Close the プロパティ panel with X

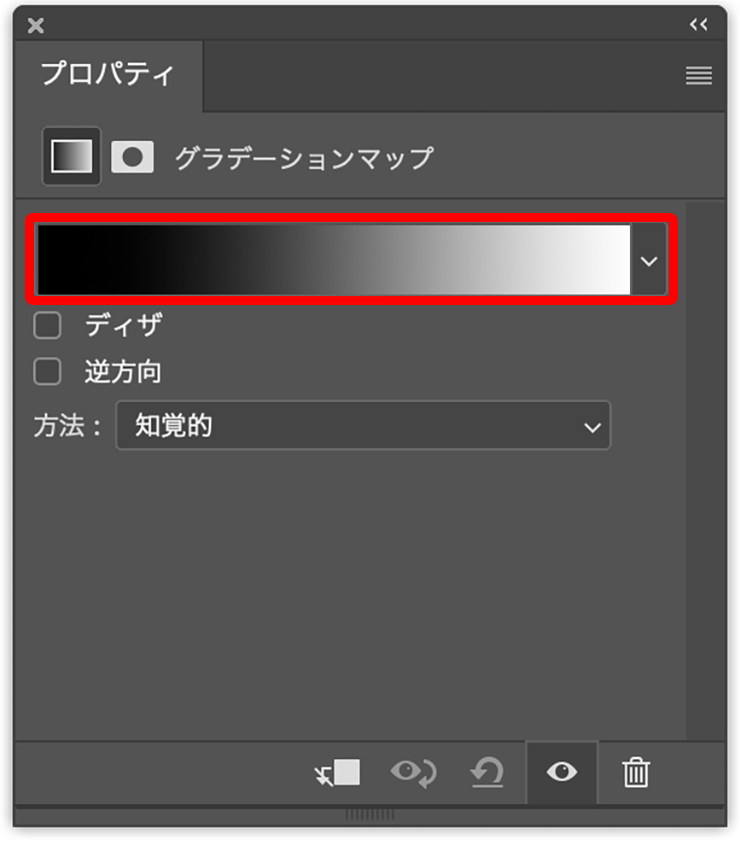(x=36, y=26)
